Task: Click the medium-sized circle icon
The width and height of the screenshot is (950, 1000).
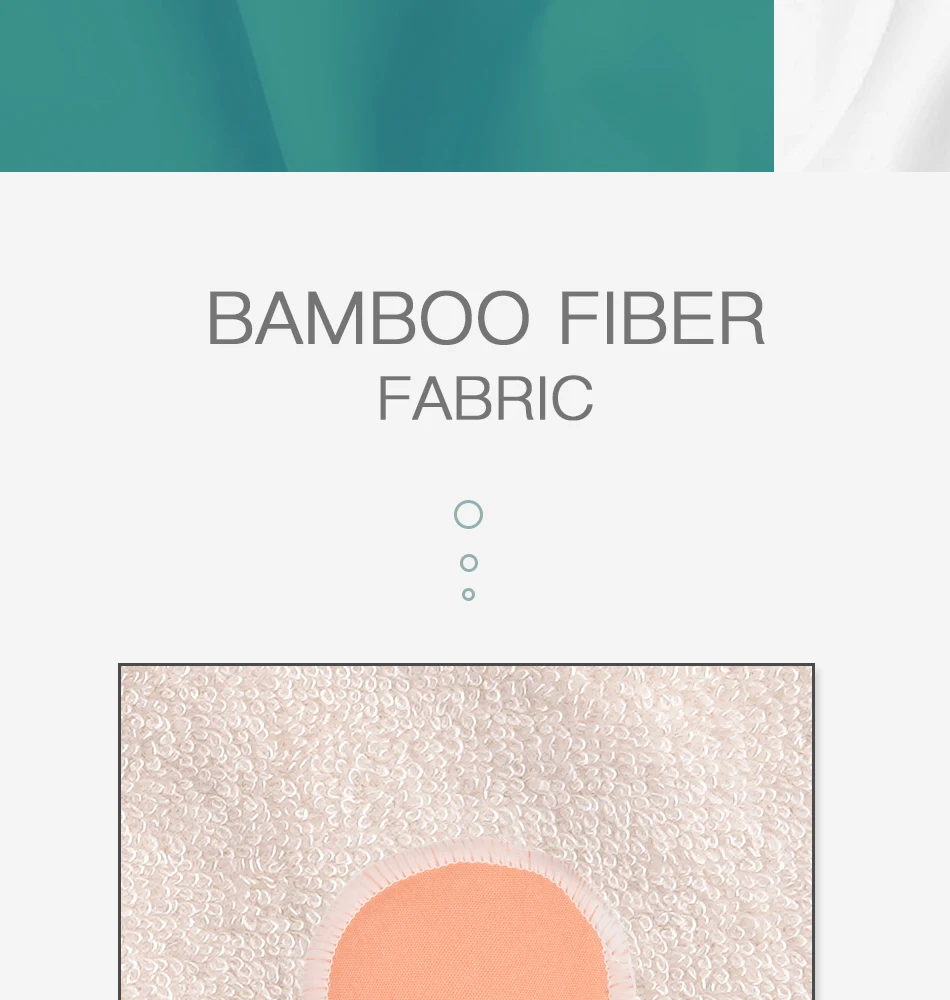Action: [469, 562]
